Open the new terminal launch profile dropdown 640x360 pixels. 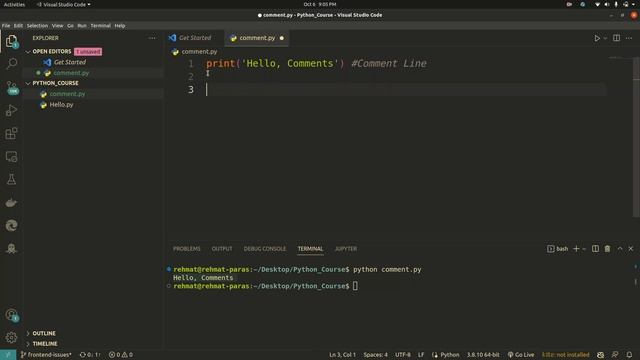pos(584,249)
